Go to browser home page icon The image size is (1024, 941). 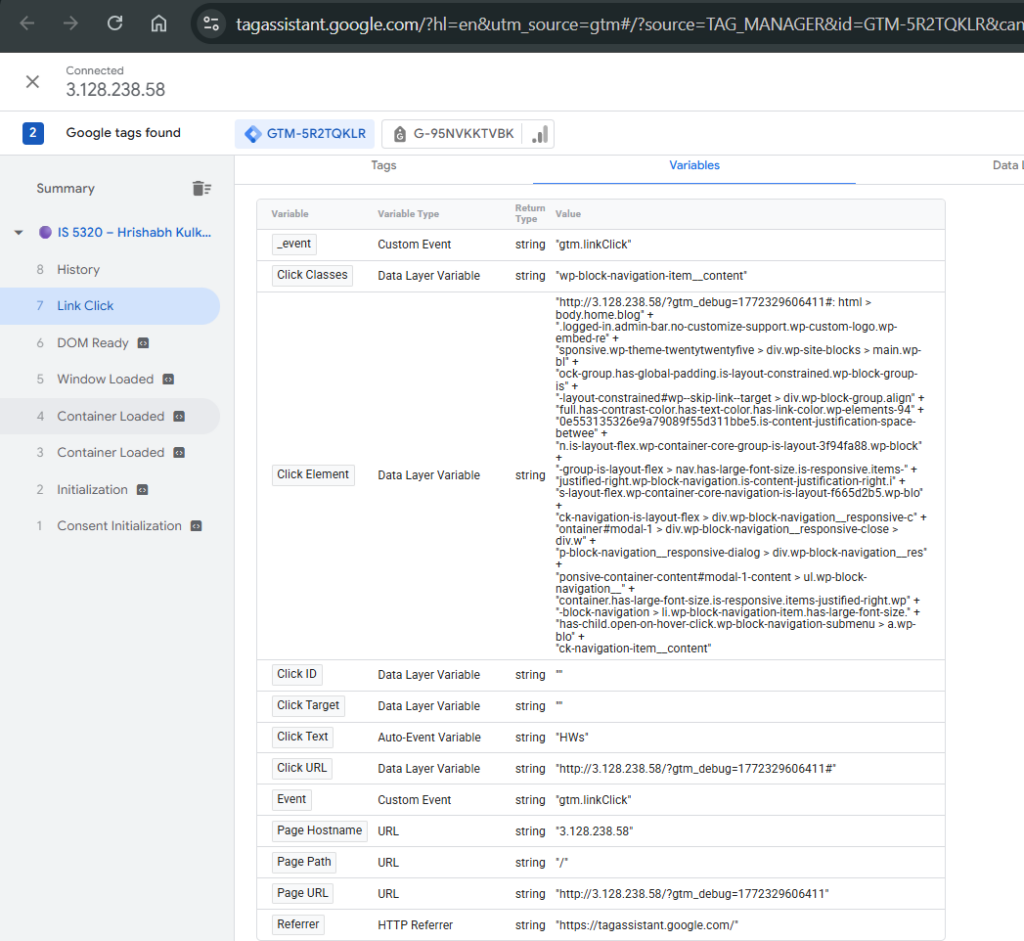click(x=158, y=23)
